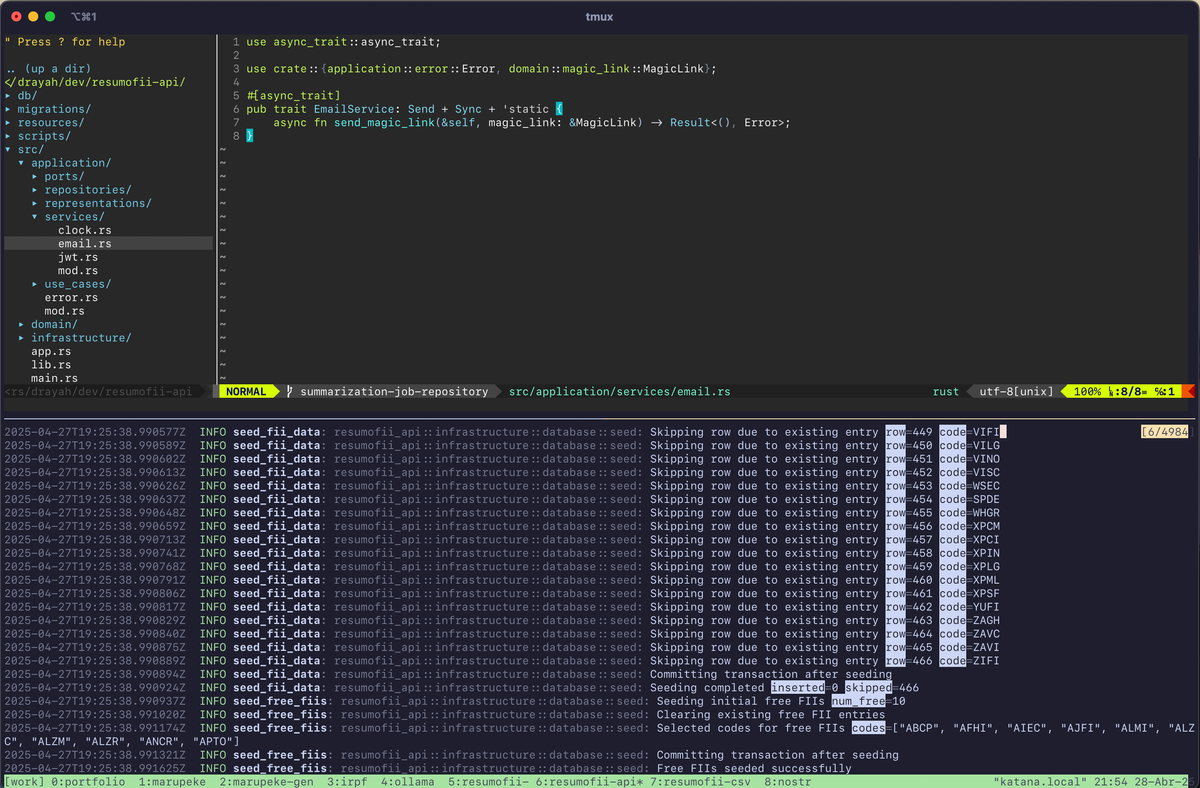This screenshot has height=788, width=1200.
Task: Click the "katana.local" hostname in status bar
Action: (x=1038, y=781)
